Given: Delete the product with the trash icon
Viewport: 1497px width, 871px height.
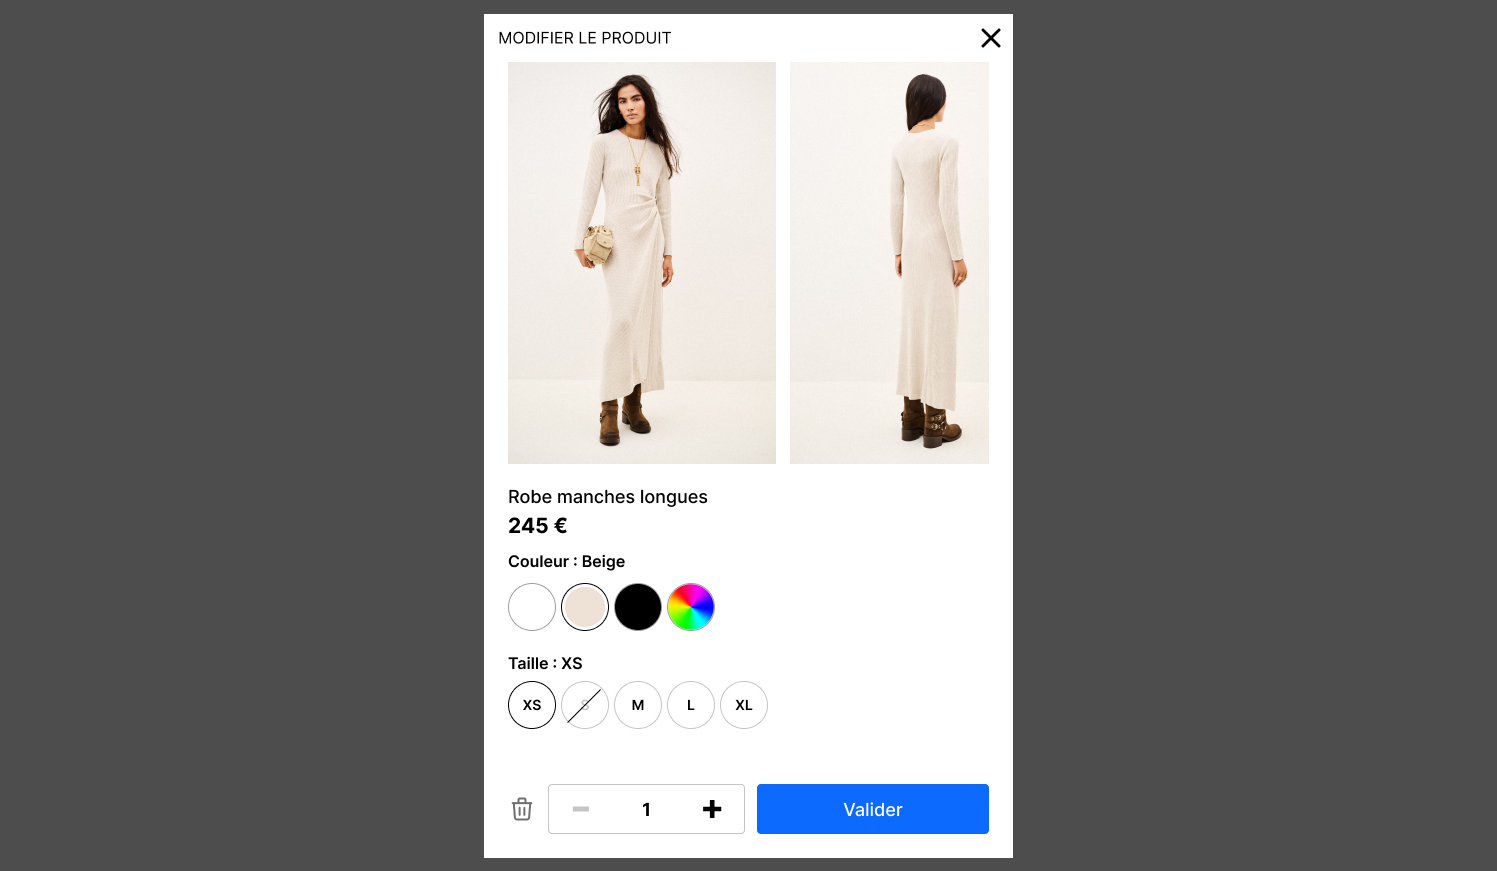Looking at the screenshot, I should (522, 809).
